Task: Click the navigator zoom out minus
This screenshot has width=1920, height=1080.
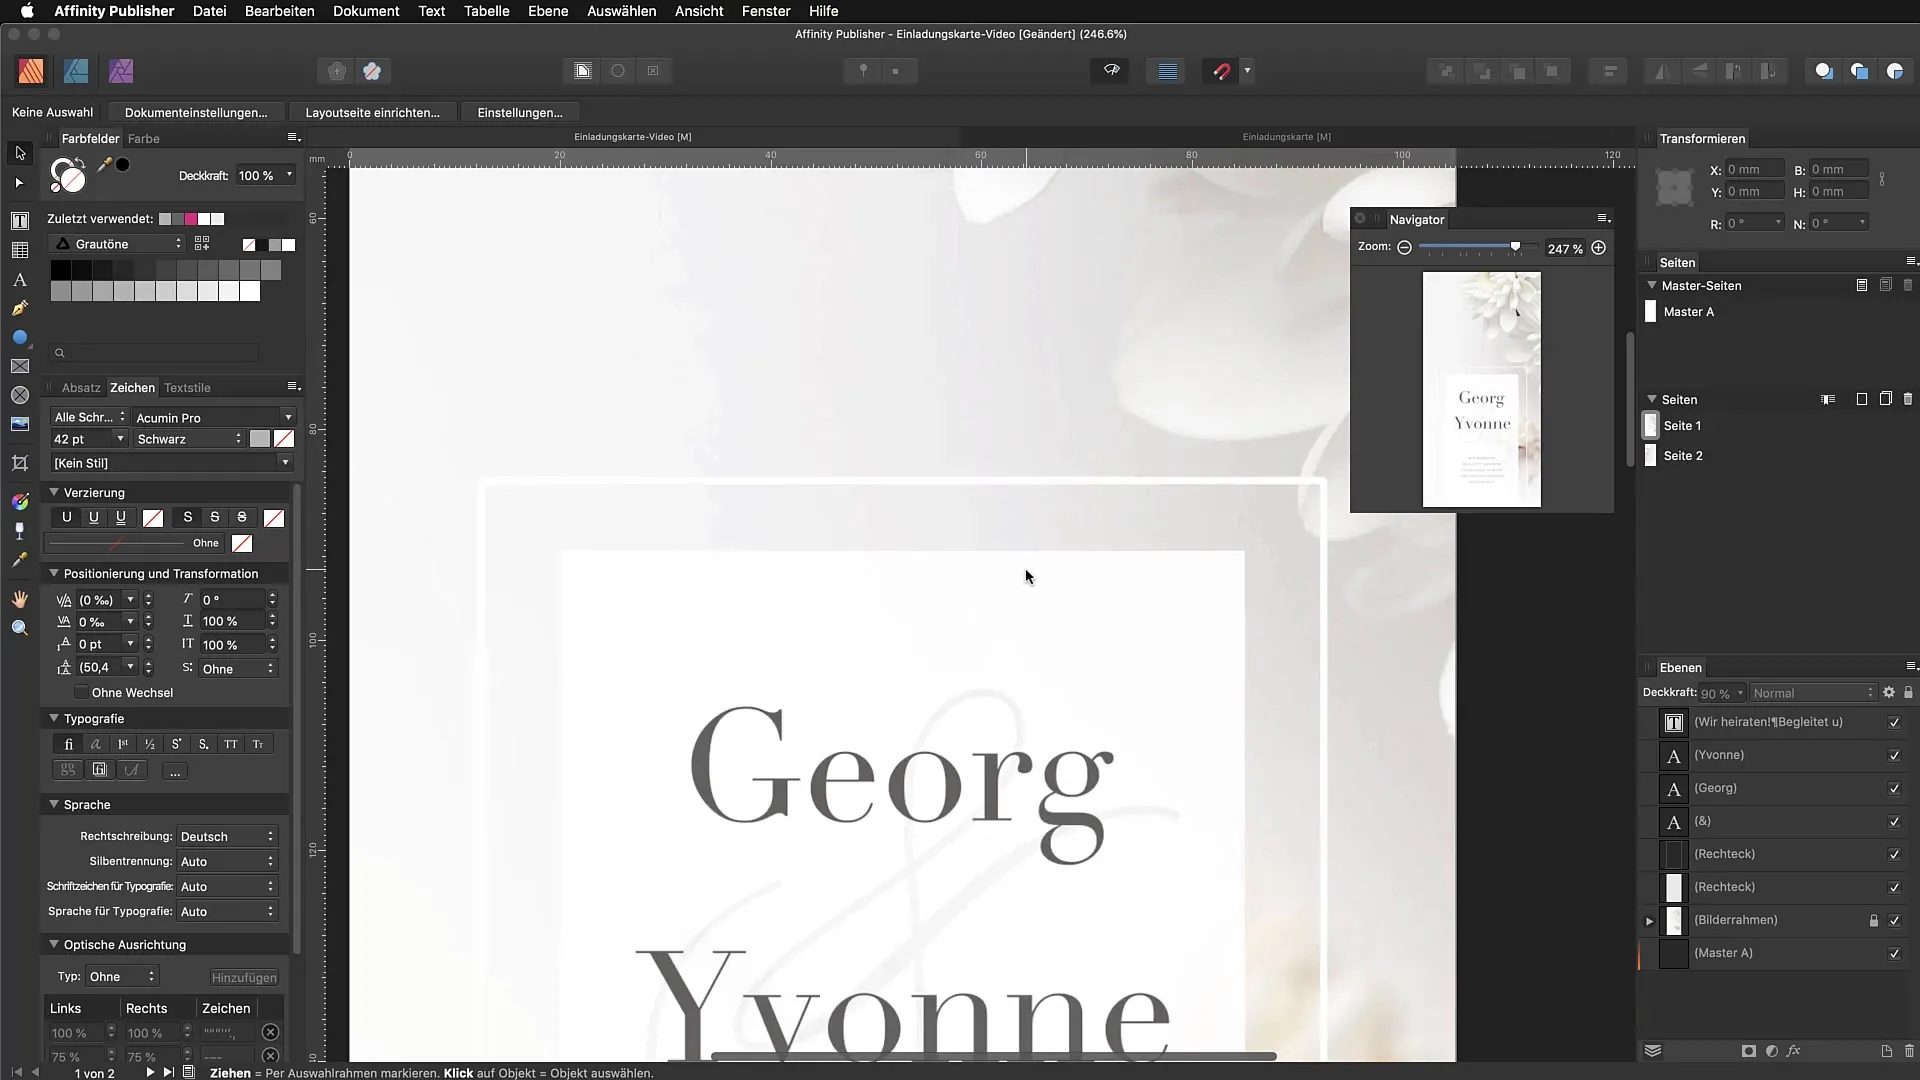Action: point(1404,248)
